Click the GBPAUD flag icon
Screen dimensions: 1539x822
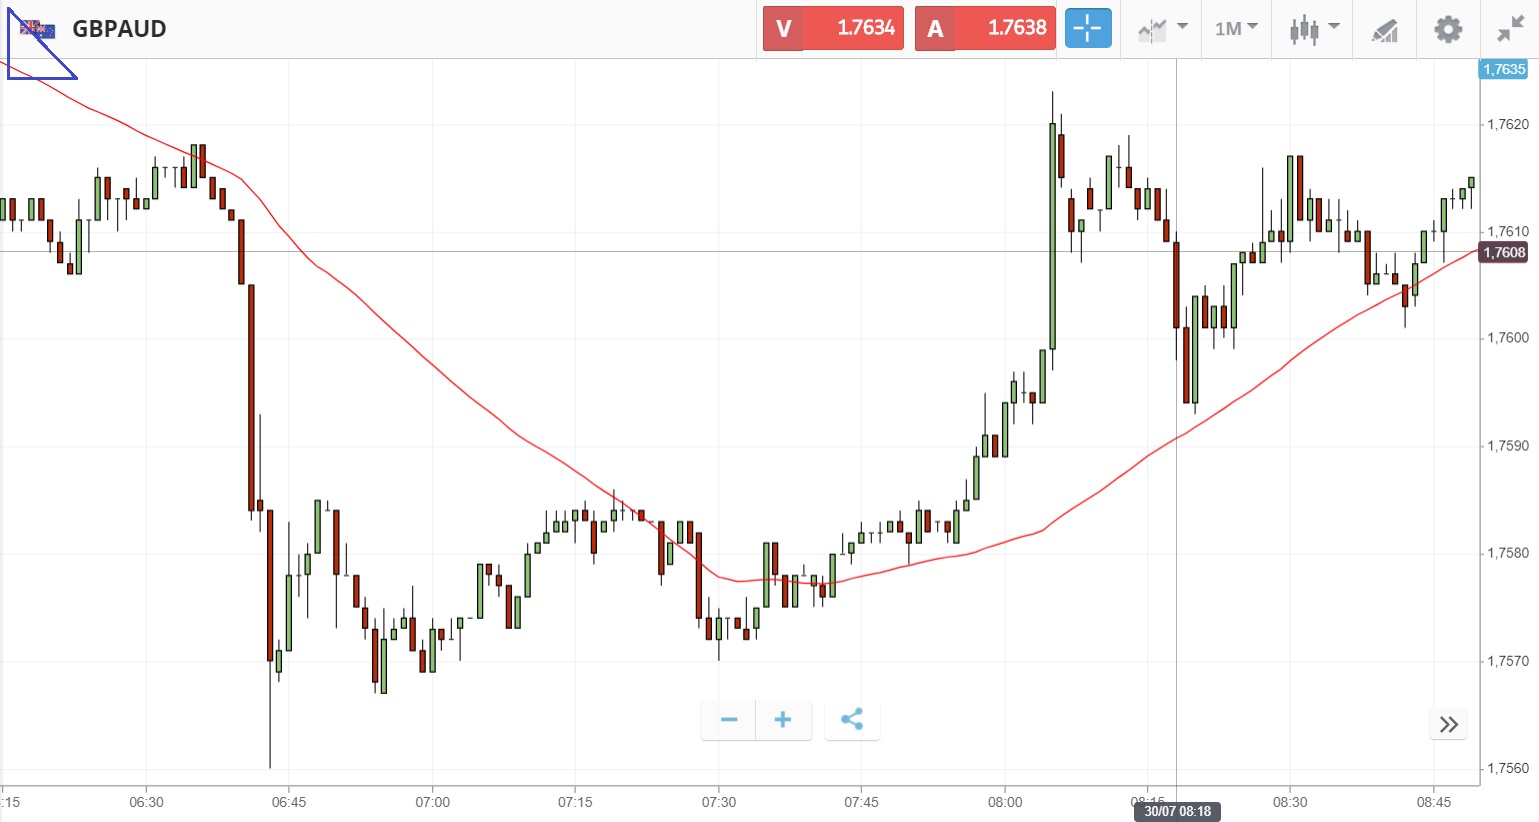[x=38, y=29]
